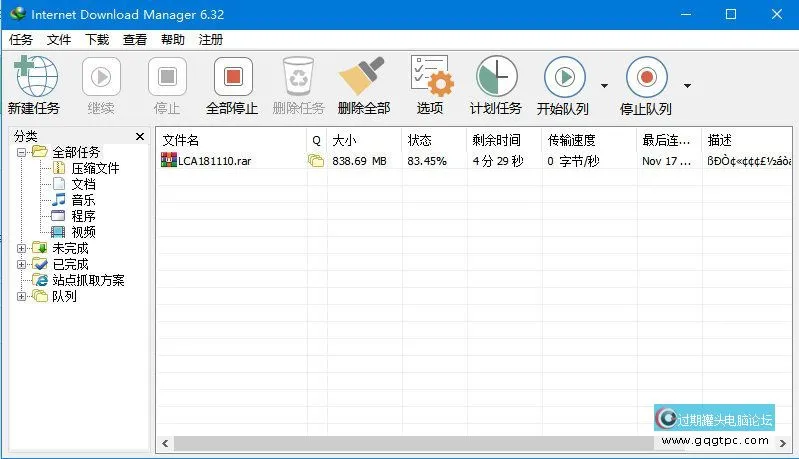The width and height of the screenshot is (799, 459).
Task: Click the 继续 resume toolbar icon
Action: click(x=101, y=76)
